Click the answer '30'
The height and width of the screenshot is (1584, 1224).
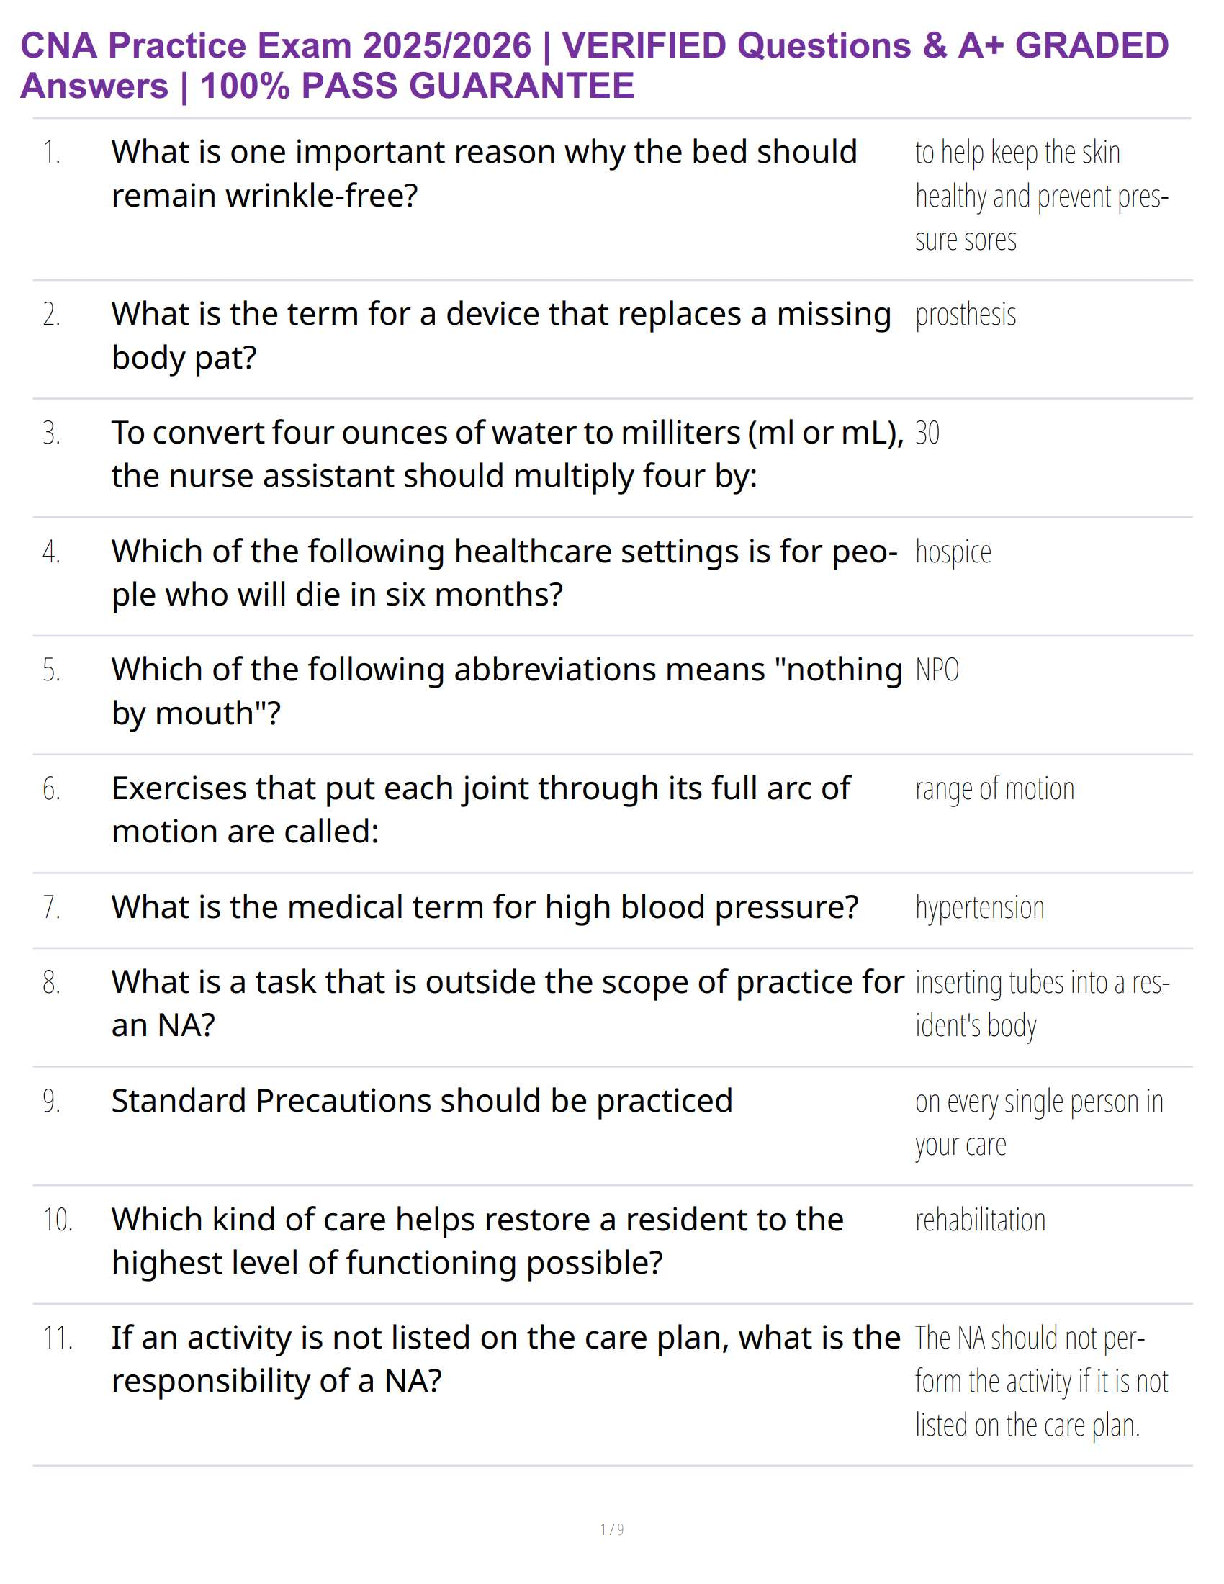click(927, 433)
